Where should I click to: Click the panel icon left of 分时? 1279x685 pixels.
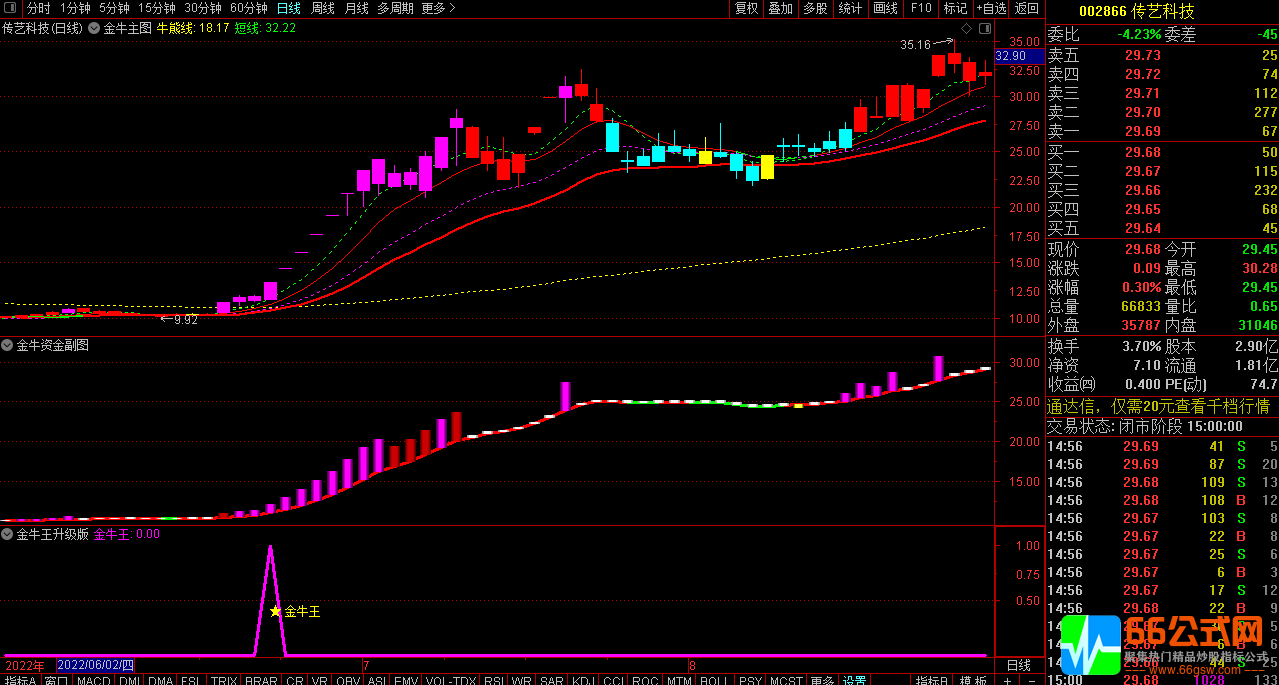(x=12, y=8)
